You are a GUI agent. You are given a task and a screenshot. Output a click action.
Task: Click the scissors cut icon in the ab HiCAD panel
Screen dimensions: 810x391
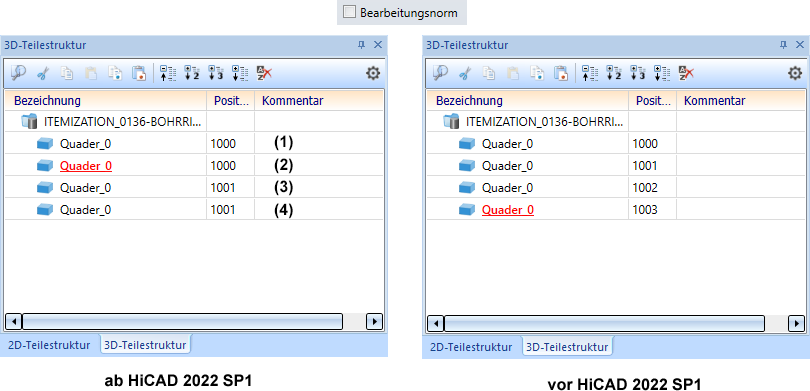(42, 74)
